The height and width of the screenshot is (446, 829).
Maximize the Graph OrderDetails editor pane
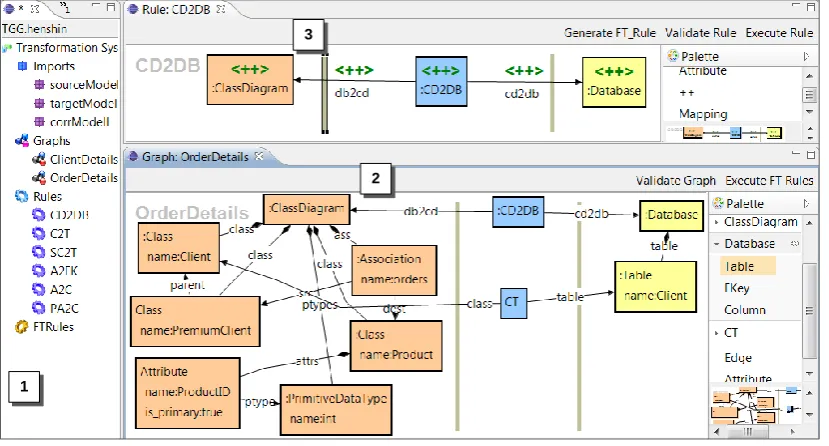pyautogui.click(x=811, y=155)
